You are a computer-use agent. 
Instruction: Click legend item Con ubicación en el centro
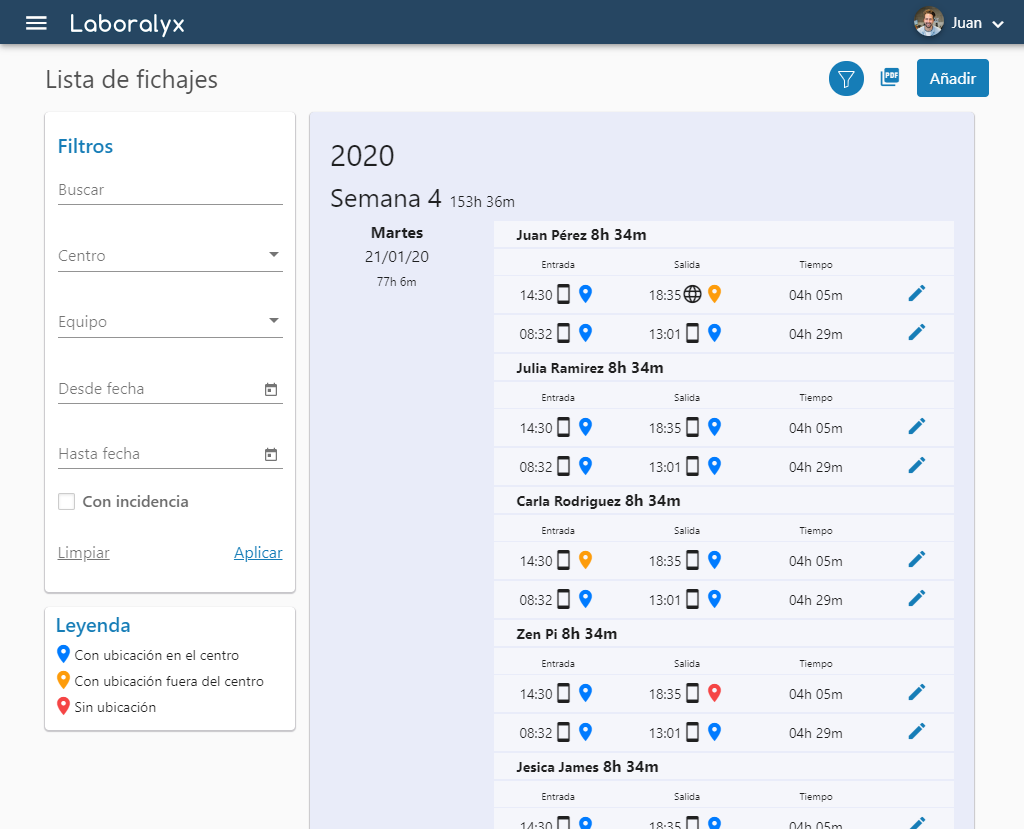coord(148,655)
